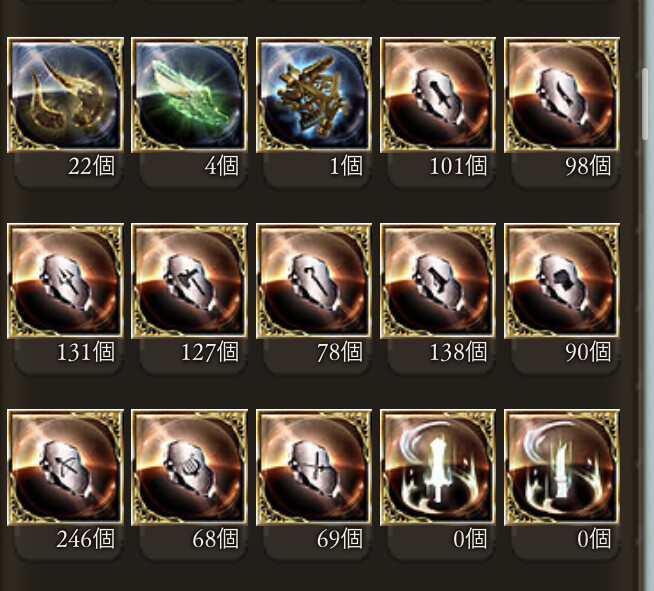Click the 246個 quantity label
Viewport: 654px width, 591px height.
(86, 539)
